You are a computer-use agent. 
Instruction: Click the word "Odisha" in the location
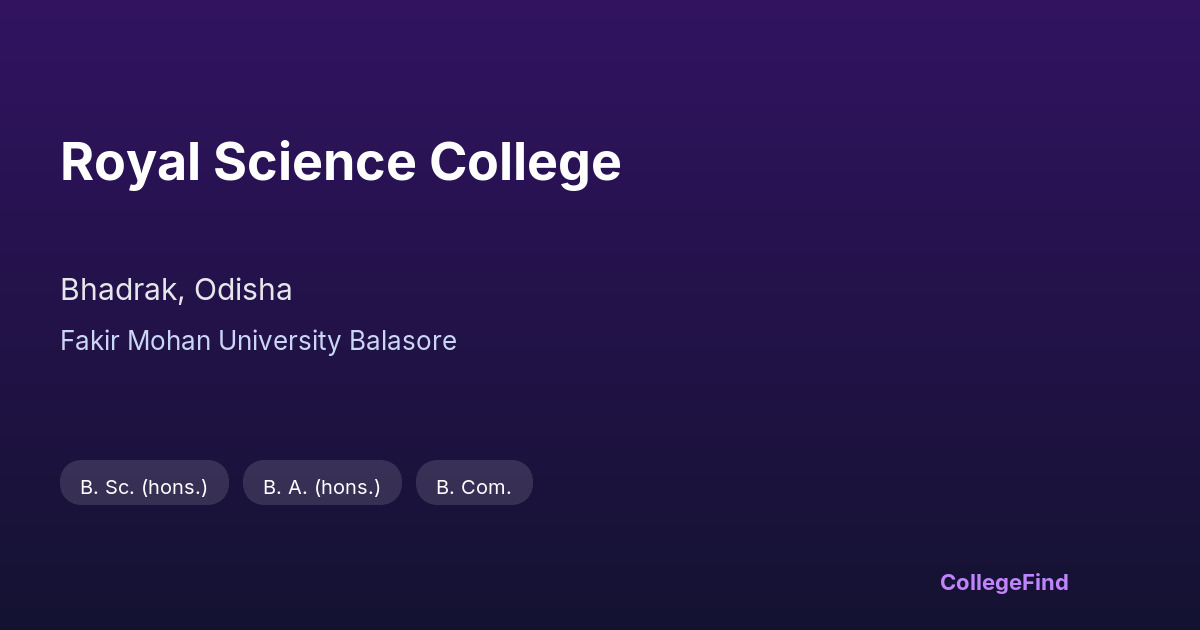(x=243, y=290)
